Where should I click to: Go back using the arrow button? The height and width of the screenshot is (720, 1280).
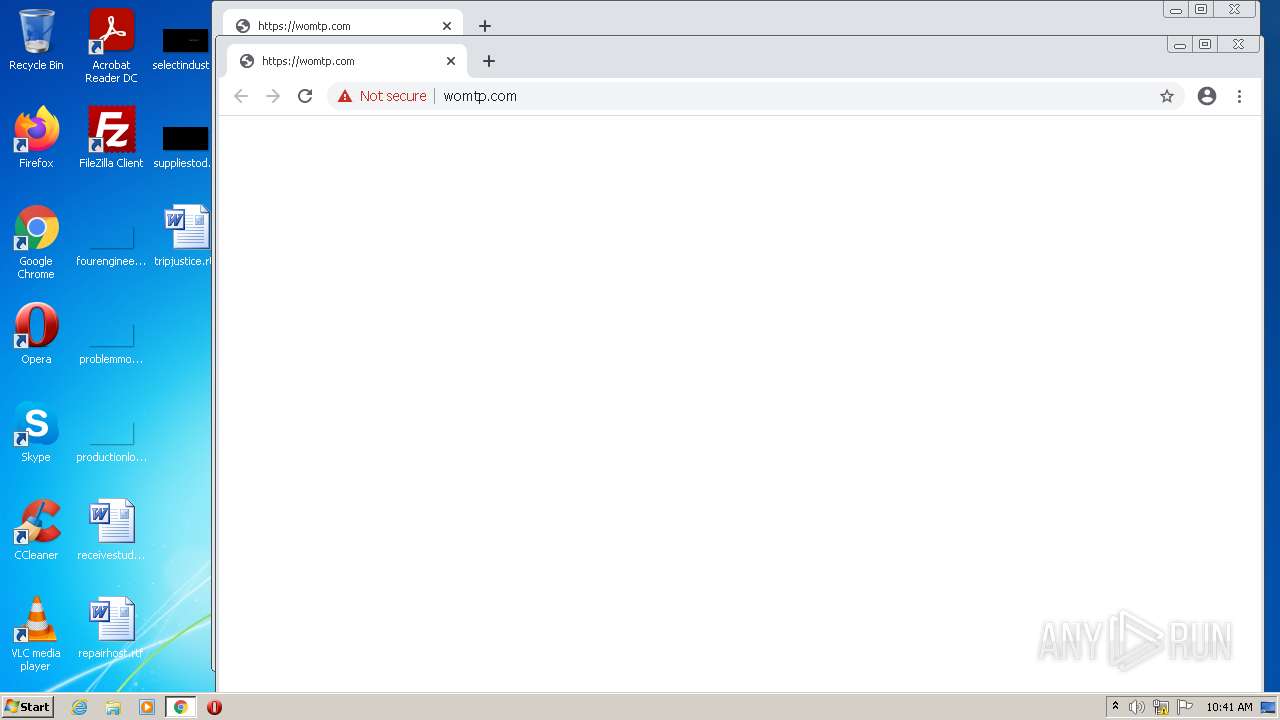click(x=240, y=96)
